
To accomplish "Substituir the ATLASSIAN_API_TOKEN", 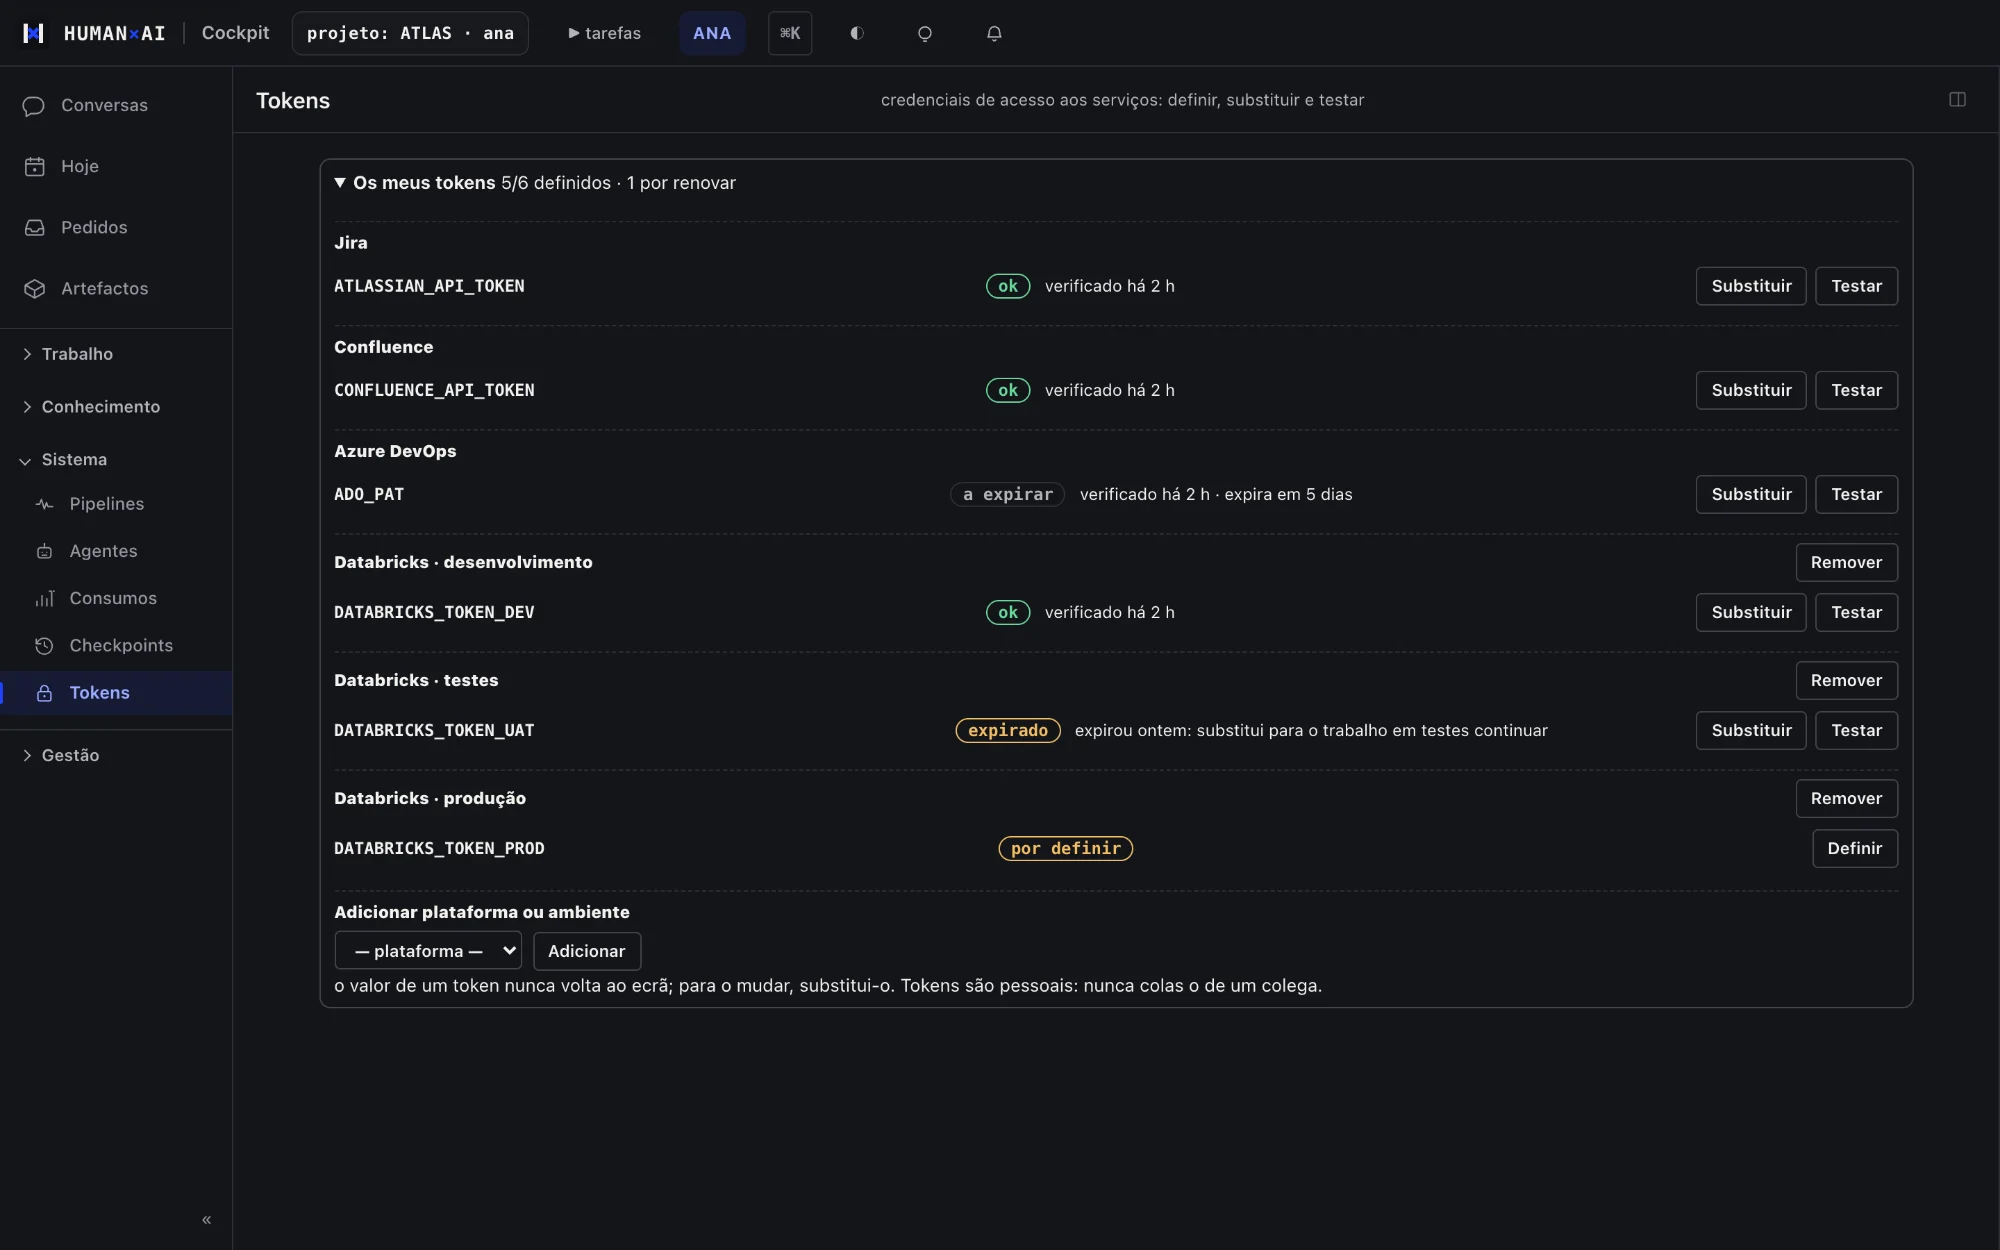I will 1751,286.
